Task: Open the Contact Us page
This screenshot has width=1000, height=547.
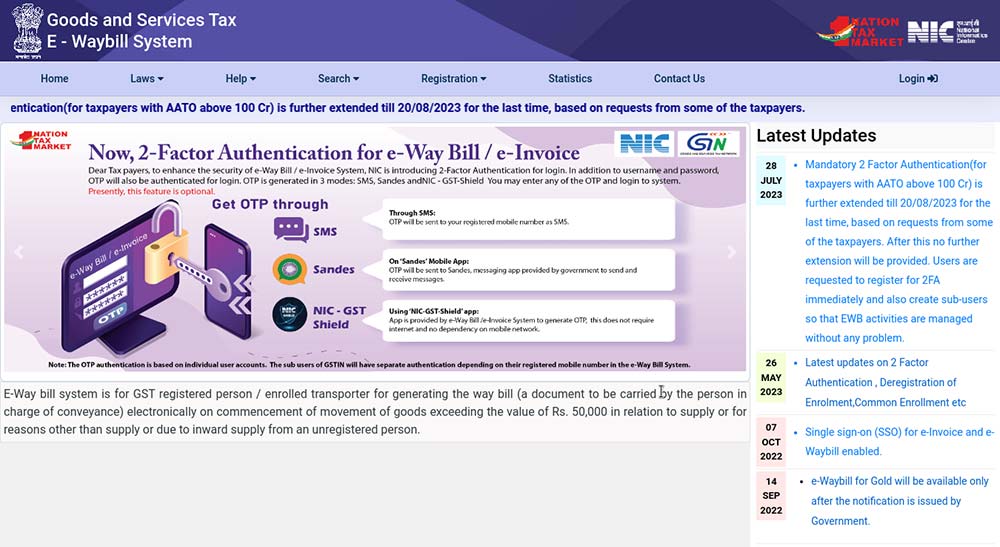Action: click(679, 79)
